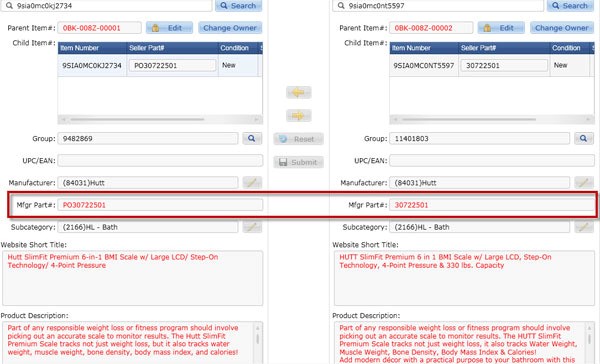Click pencil icon beside right Manufacturer field
Image resolution: width=600 pixels, height=364 pixels.
pos(584,183)
